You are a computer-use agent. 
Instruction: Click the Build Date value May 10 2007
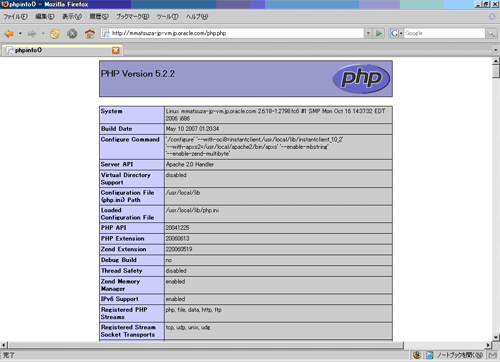click(x=192, y=129)
